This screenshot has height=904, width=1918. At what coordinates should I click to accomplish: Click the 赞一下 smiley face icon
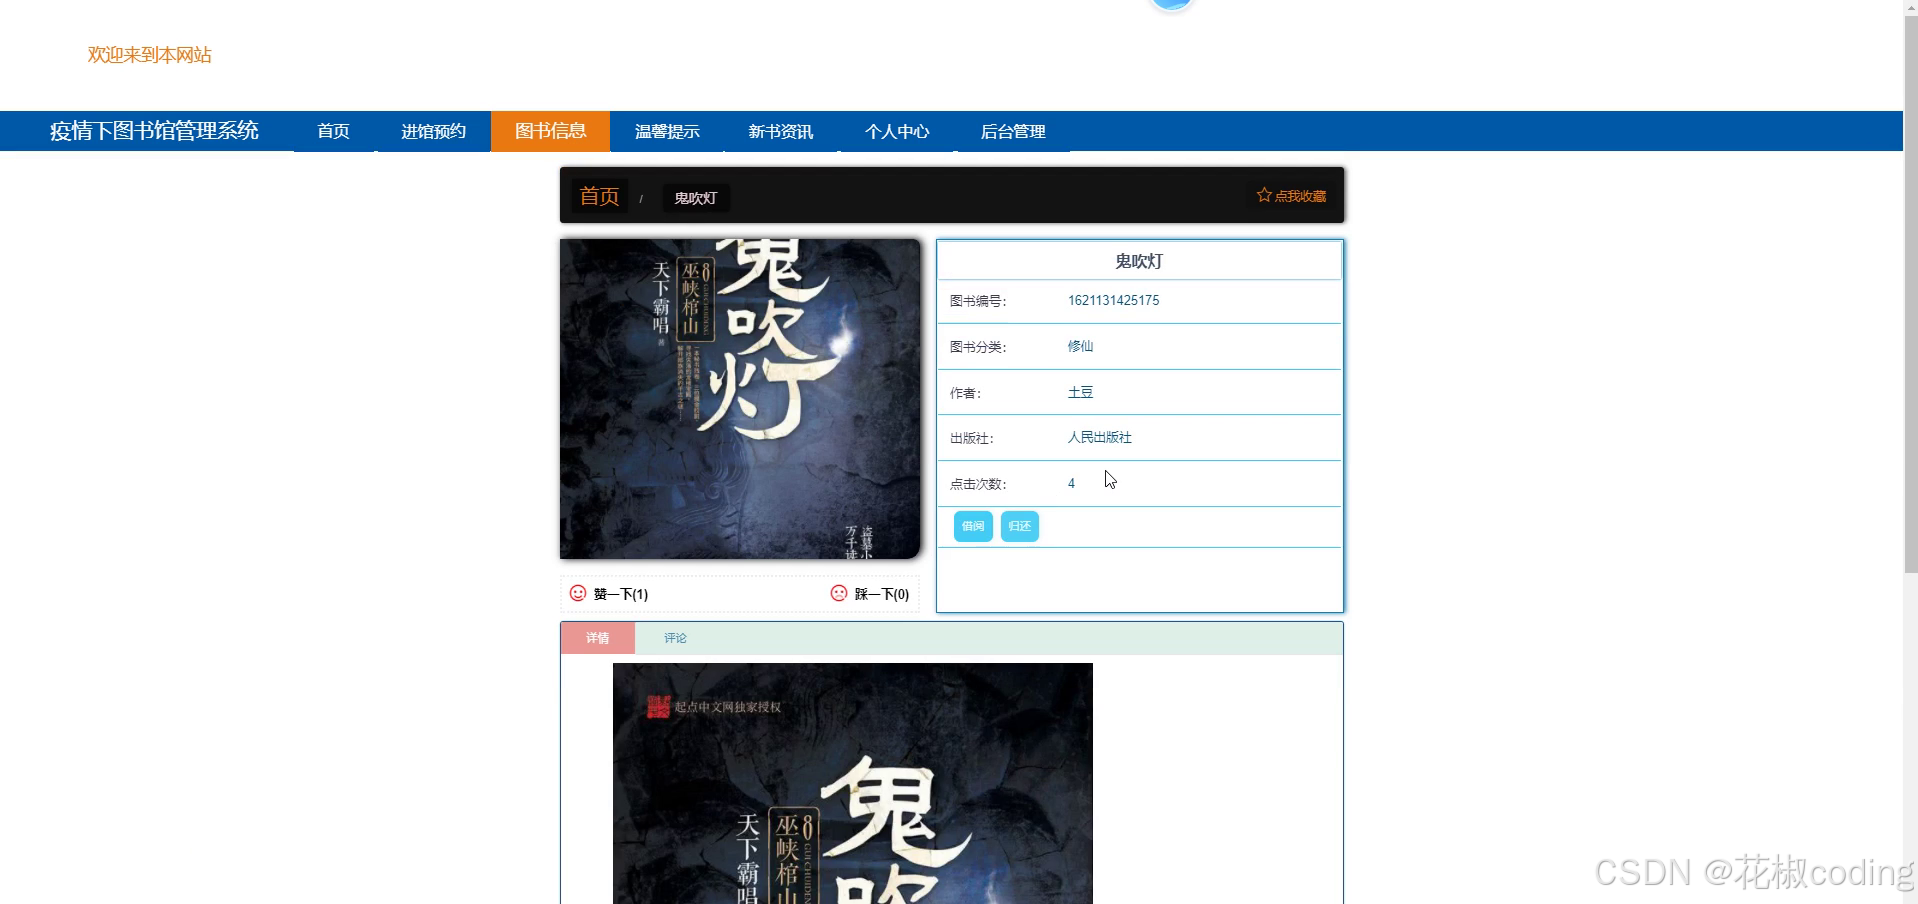(578, 593)
